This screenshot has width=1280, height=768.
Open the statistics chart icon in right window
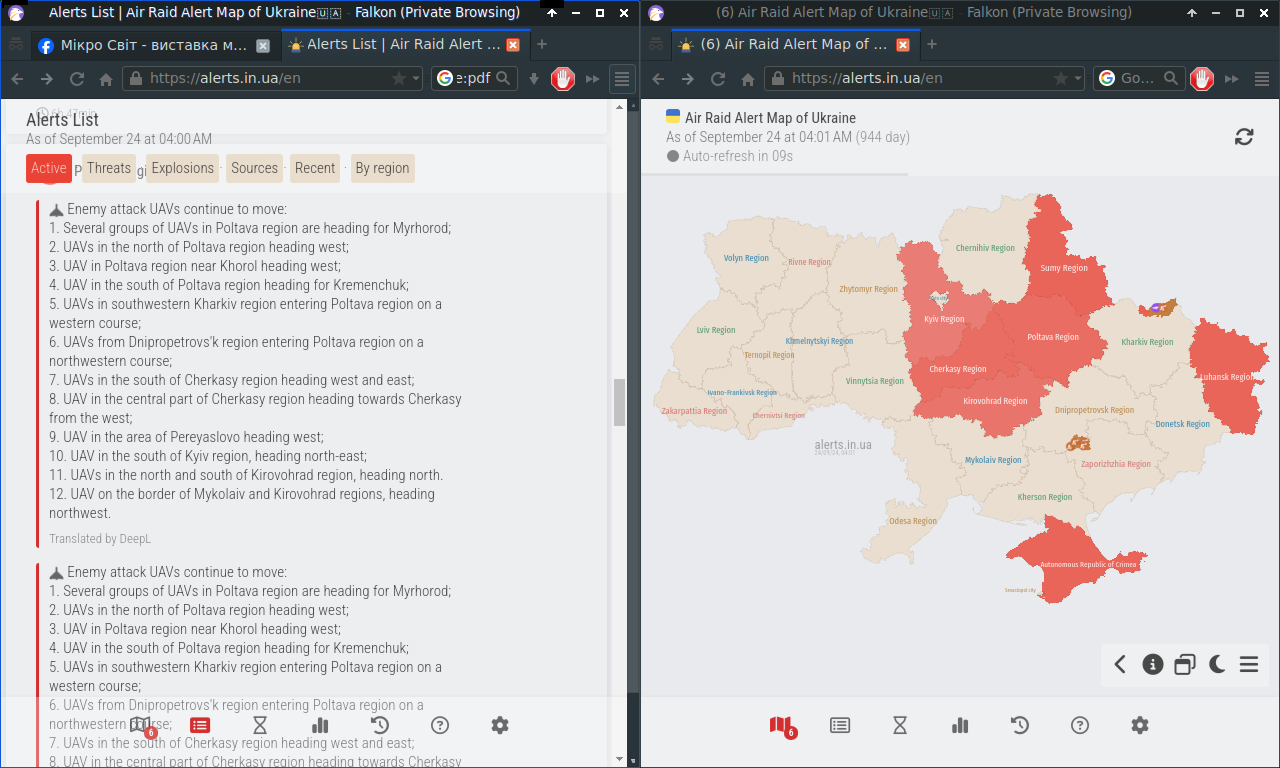[x=960, y=726]
